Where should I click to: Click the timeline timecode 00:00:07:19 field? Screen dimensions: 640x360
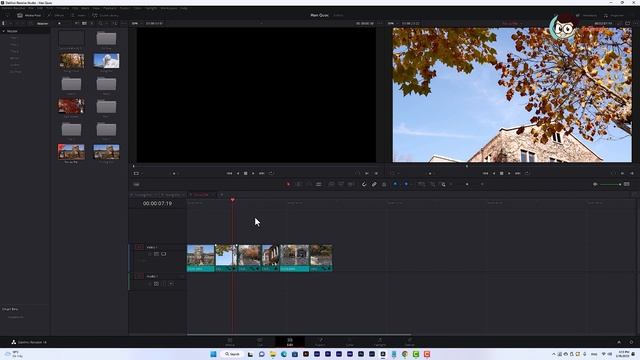point(157,203)
